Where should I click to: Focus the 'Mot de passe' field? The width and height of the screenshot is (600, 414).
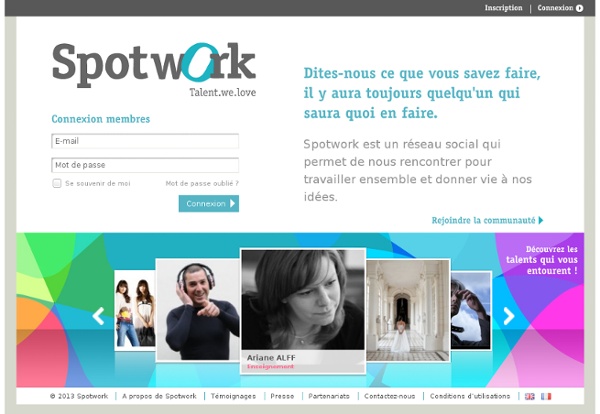[x=145, y=165]
